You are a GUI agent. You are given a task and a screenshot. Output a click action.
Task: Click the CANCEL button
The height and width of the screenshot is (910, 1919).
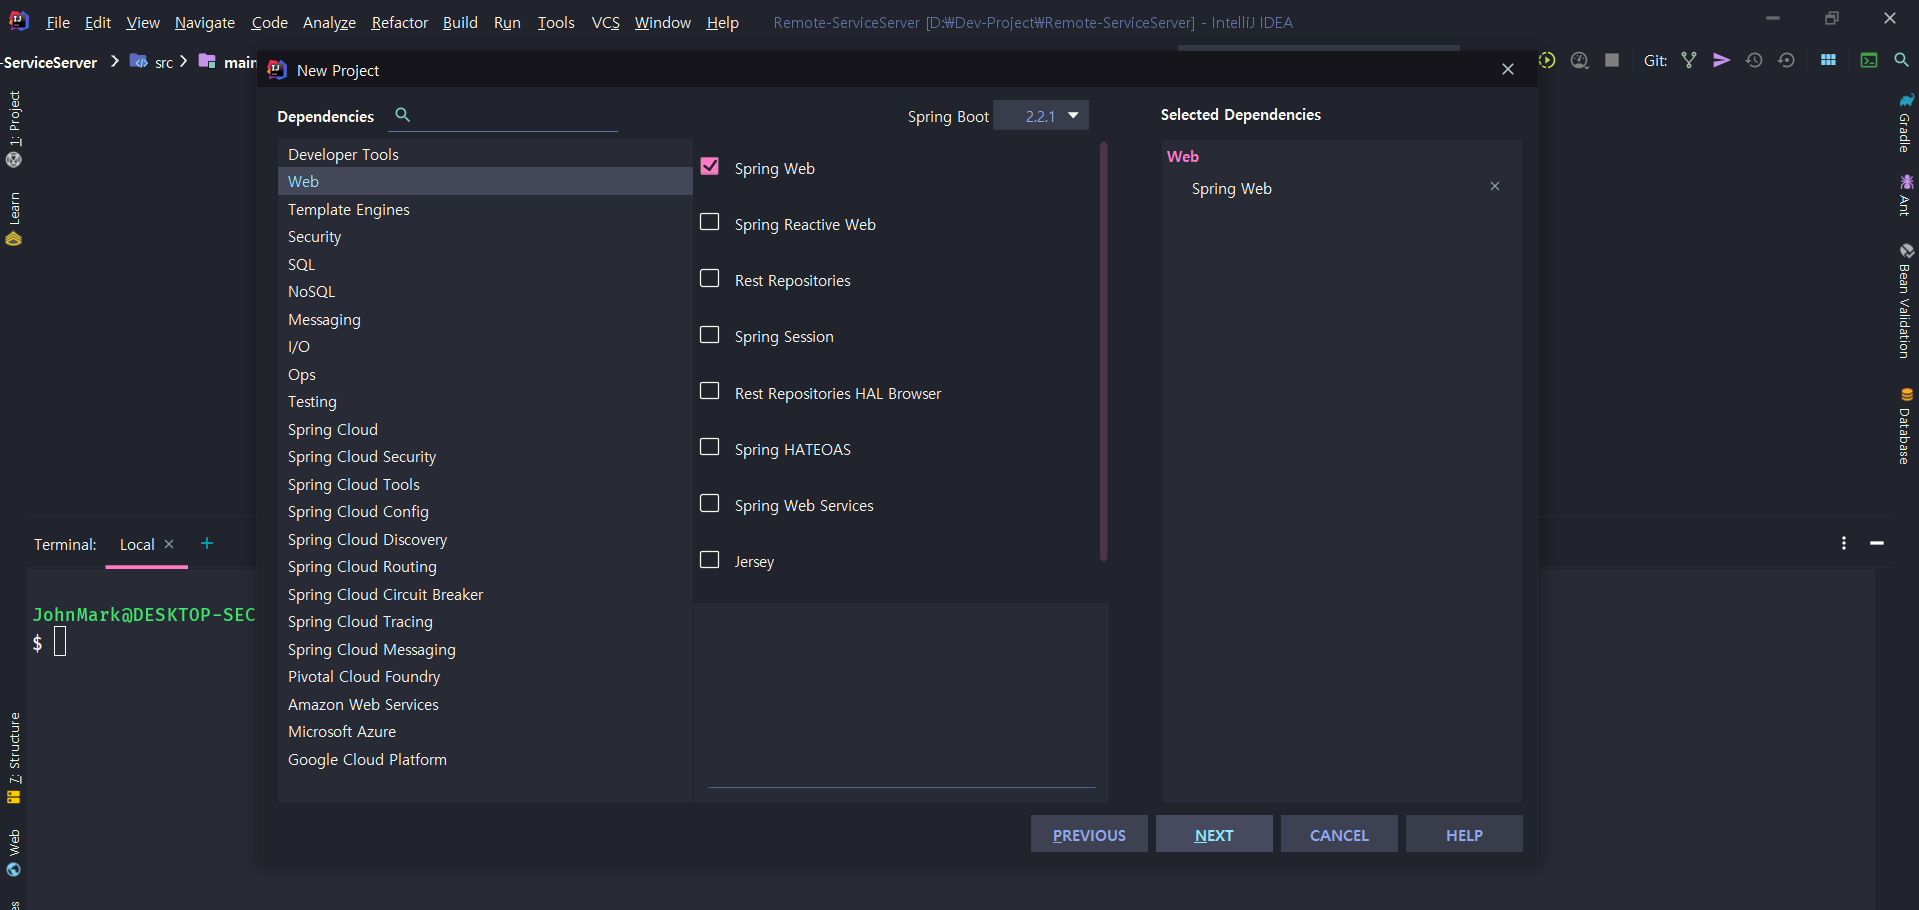pyautogui.click(x=1339, y=834)
